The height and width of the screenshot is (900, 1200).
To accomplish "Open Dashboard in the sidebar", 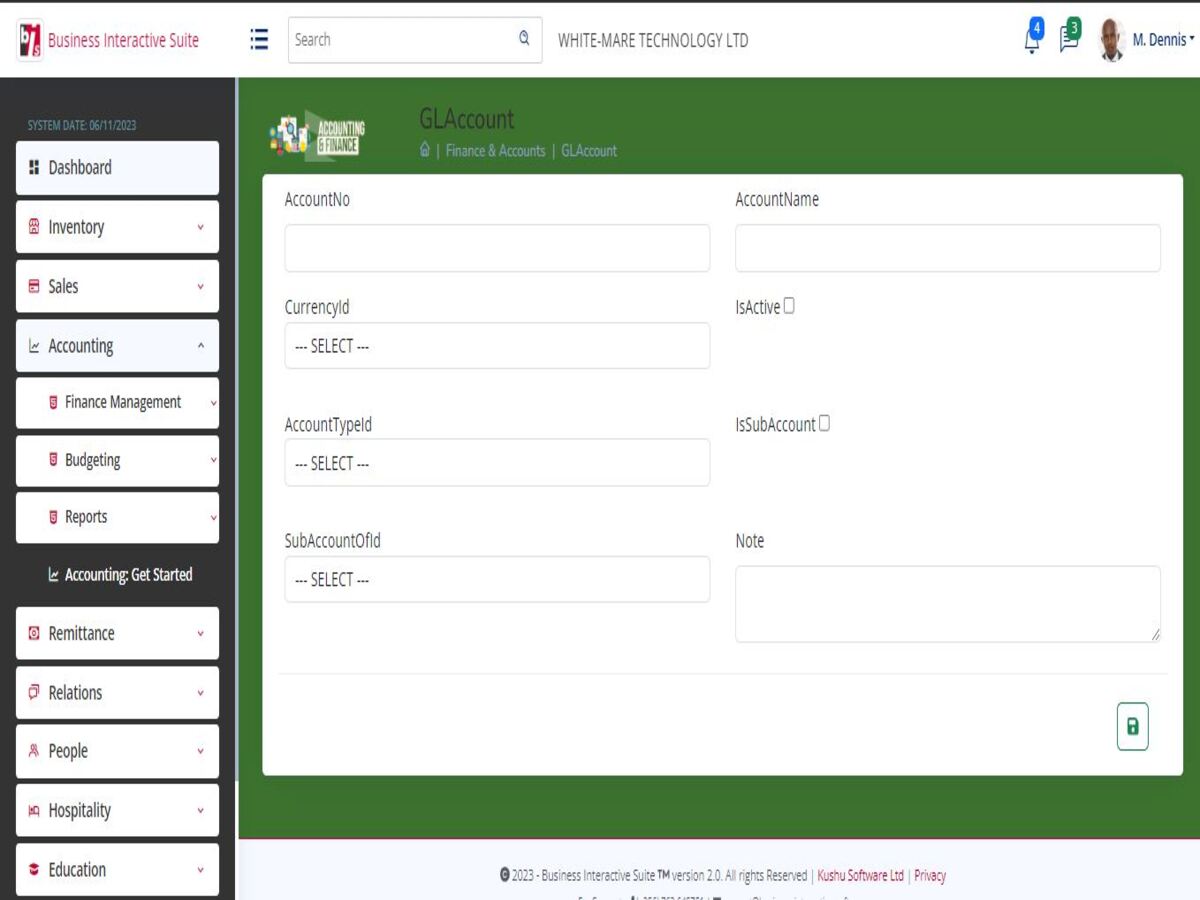I will (x=117, y=168).
